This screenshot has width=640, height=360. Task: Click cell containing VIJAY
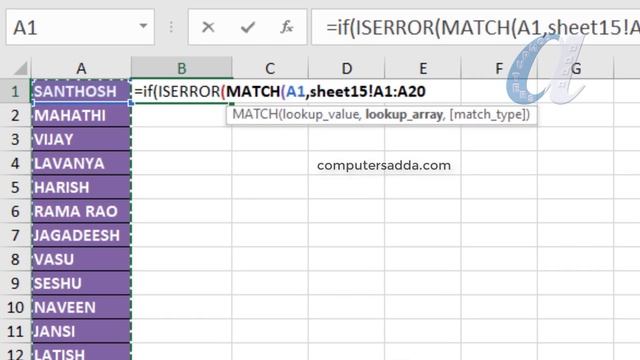point(81,139)
